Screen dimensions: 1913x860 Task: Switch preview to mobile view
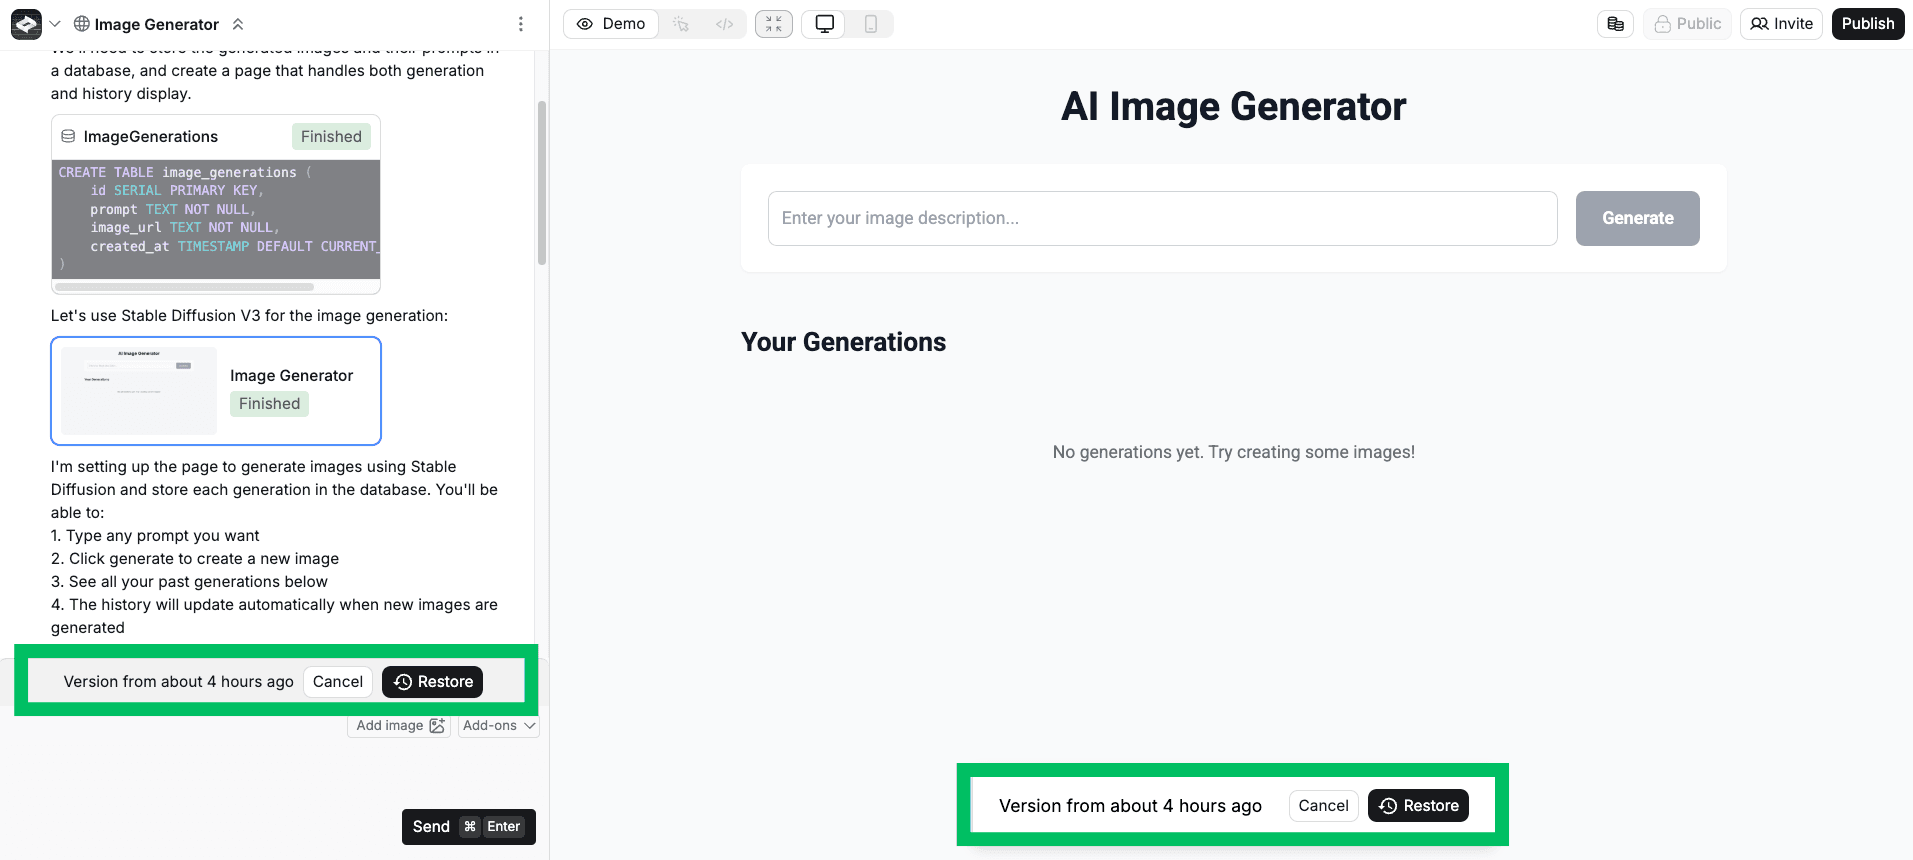pos(871,24)
